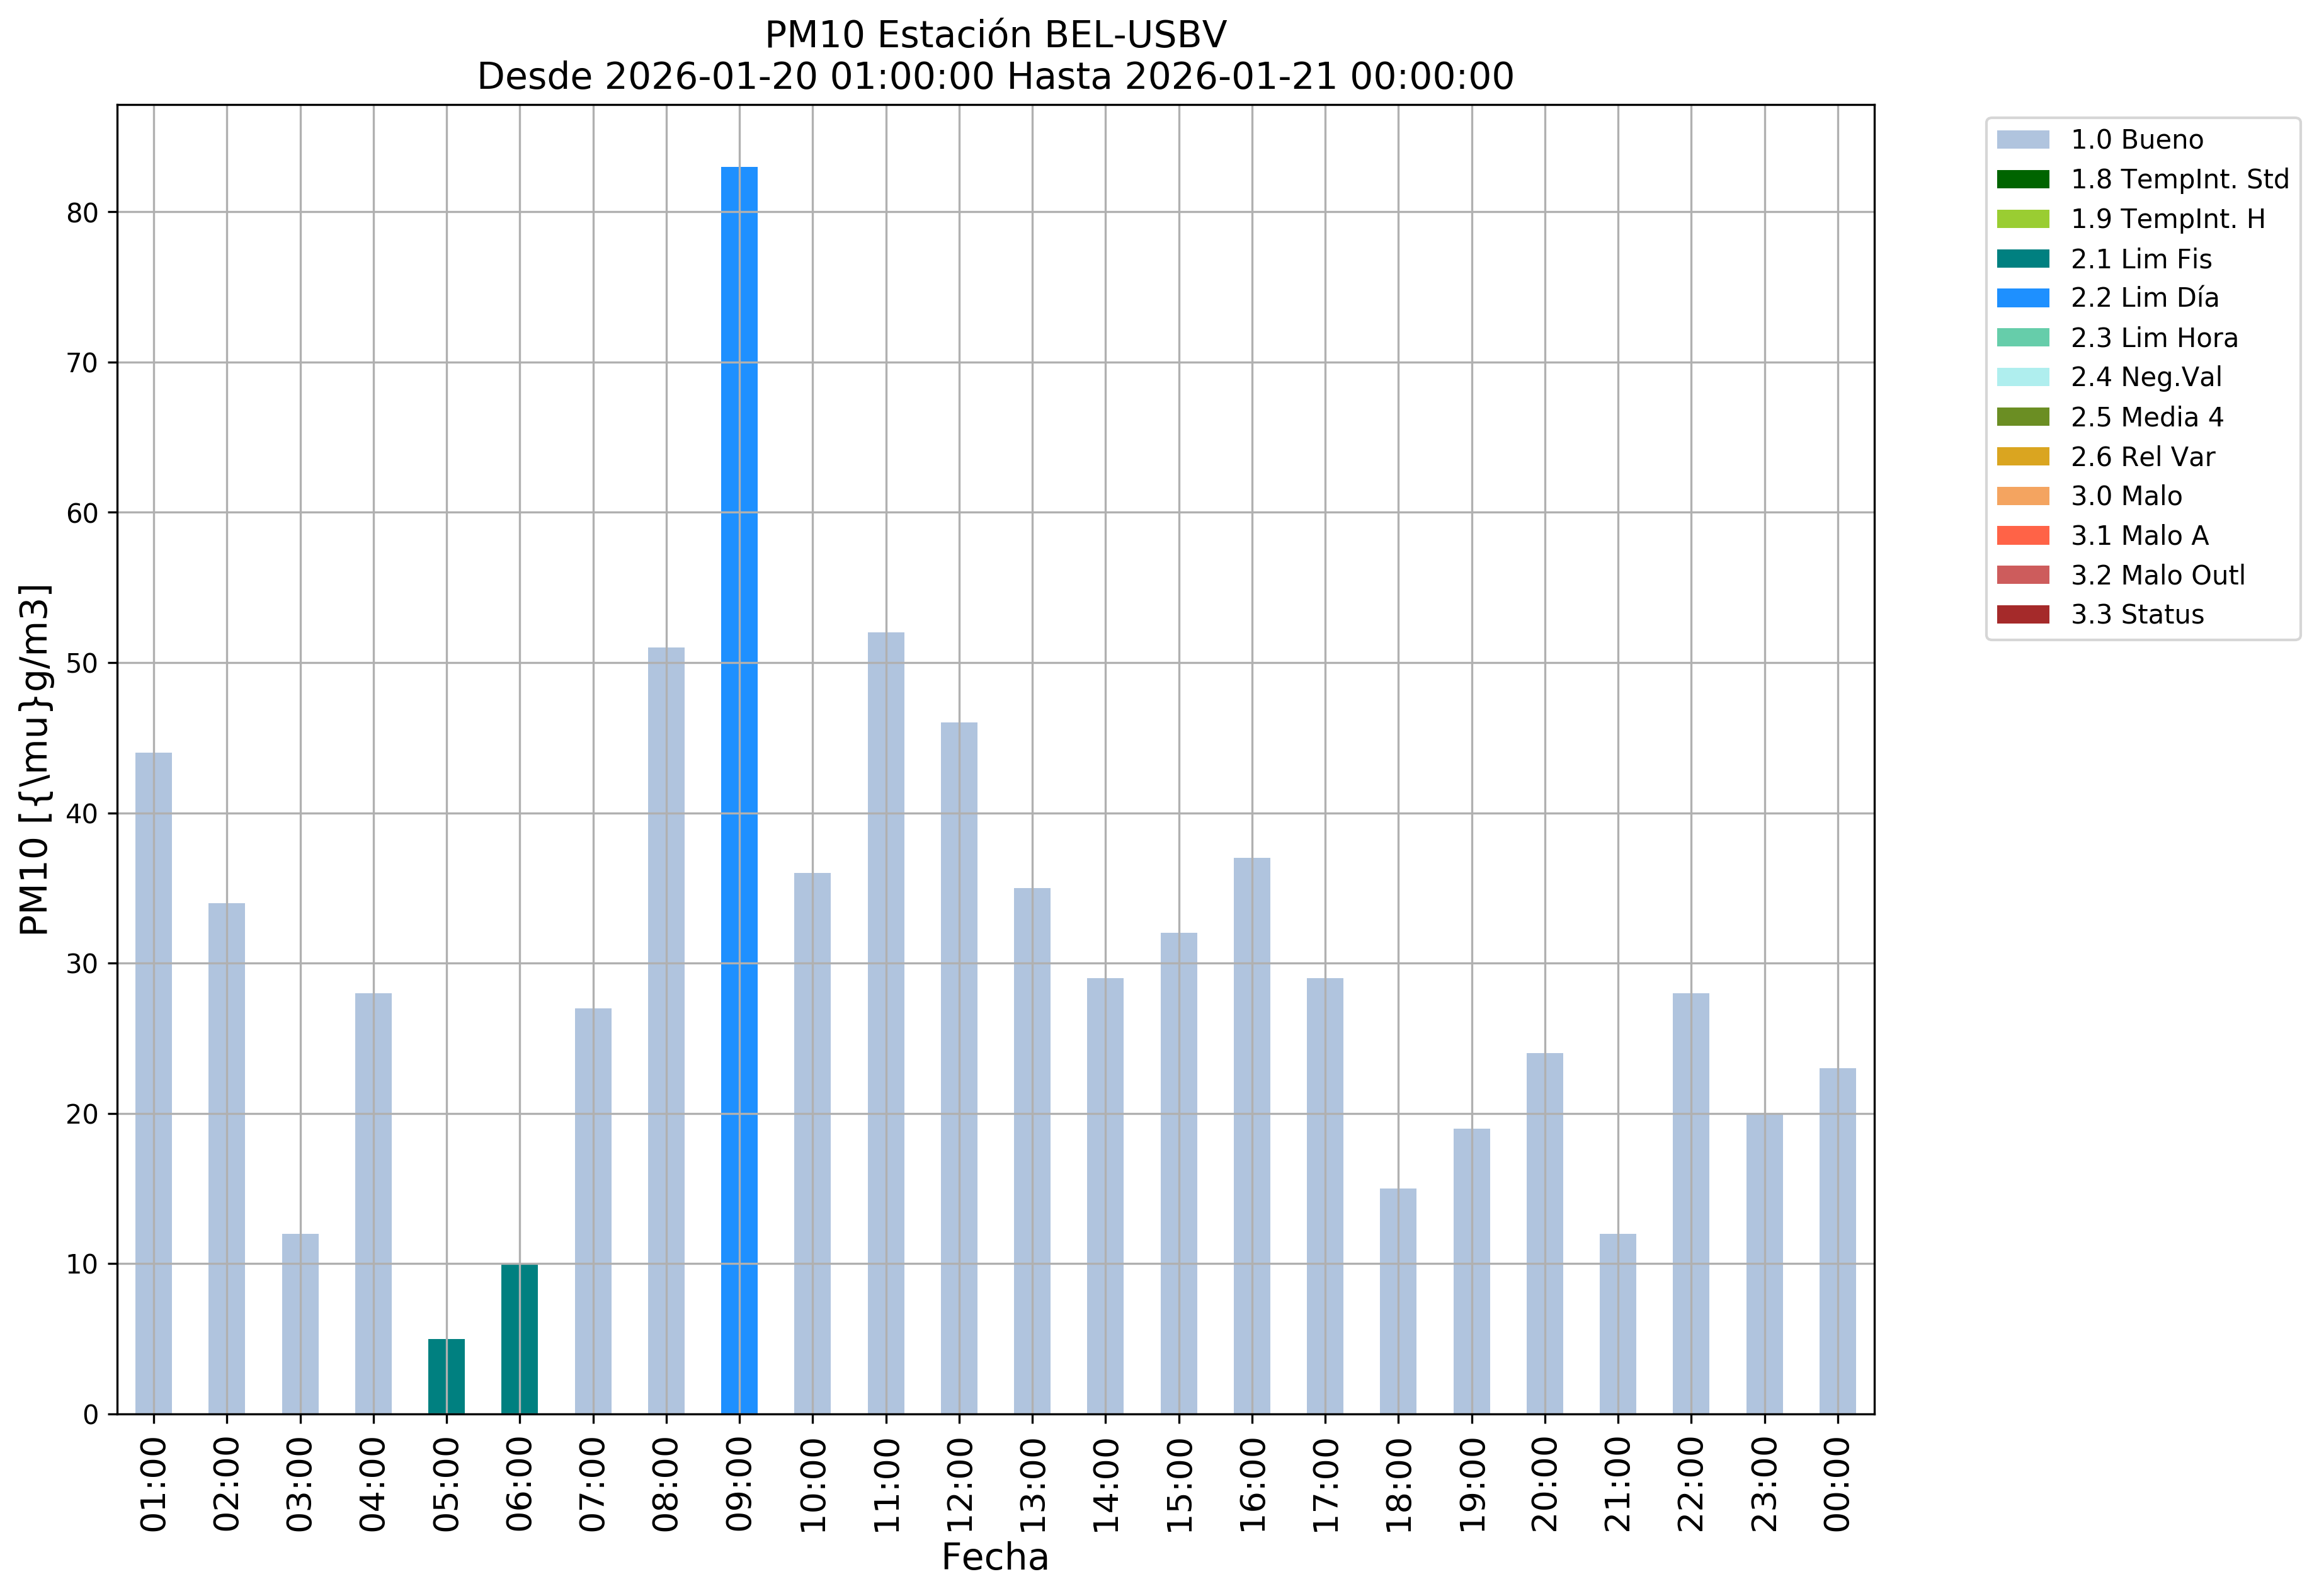Click the 16:00 x-axis tick label
Viewport: 2319px width, 1596px height.
click(x=1252, y=1485)
